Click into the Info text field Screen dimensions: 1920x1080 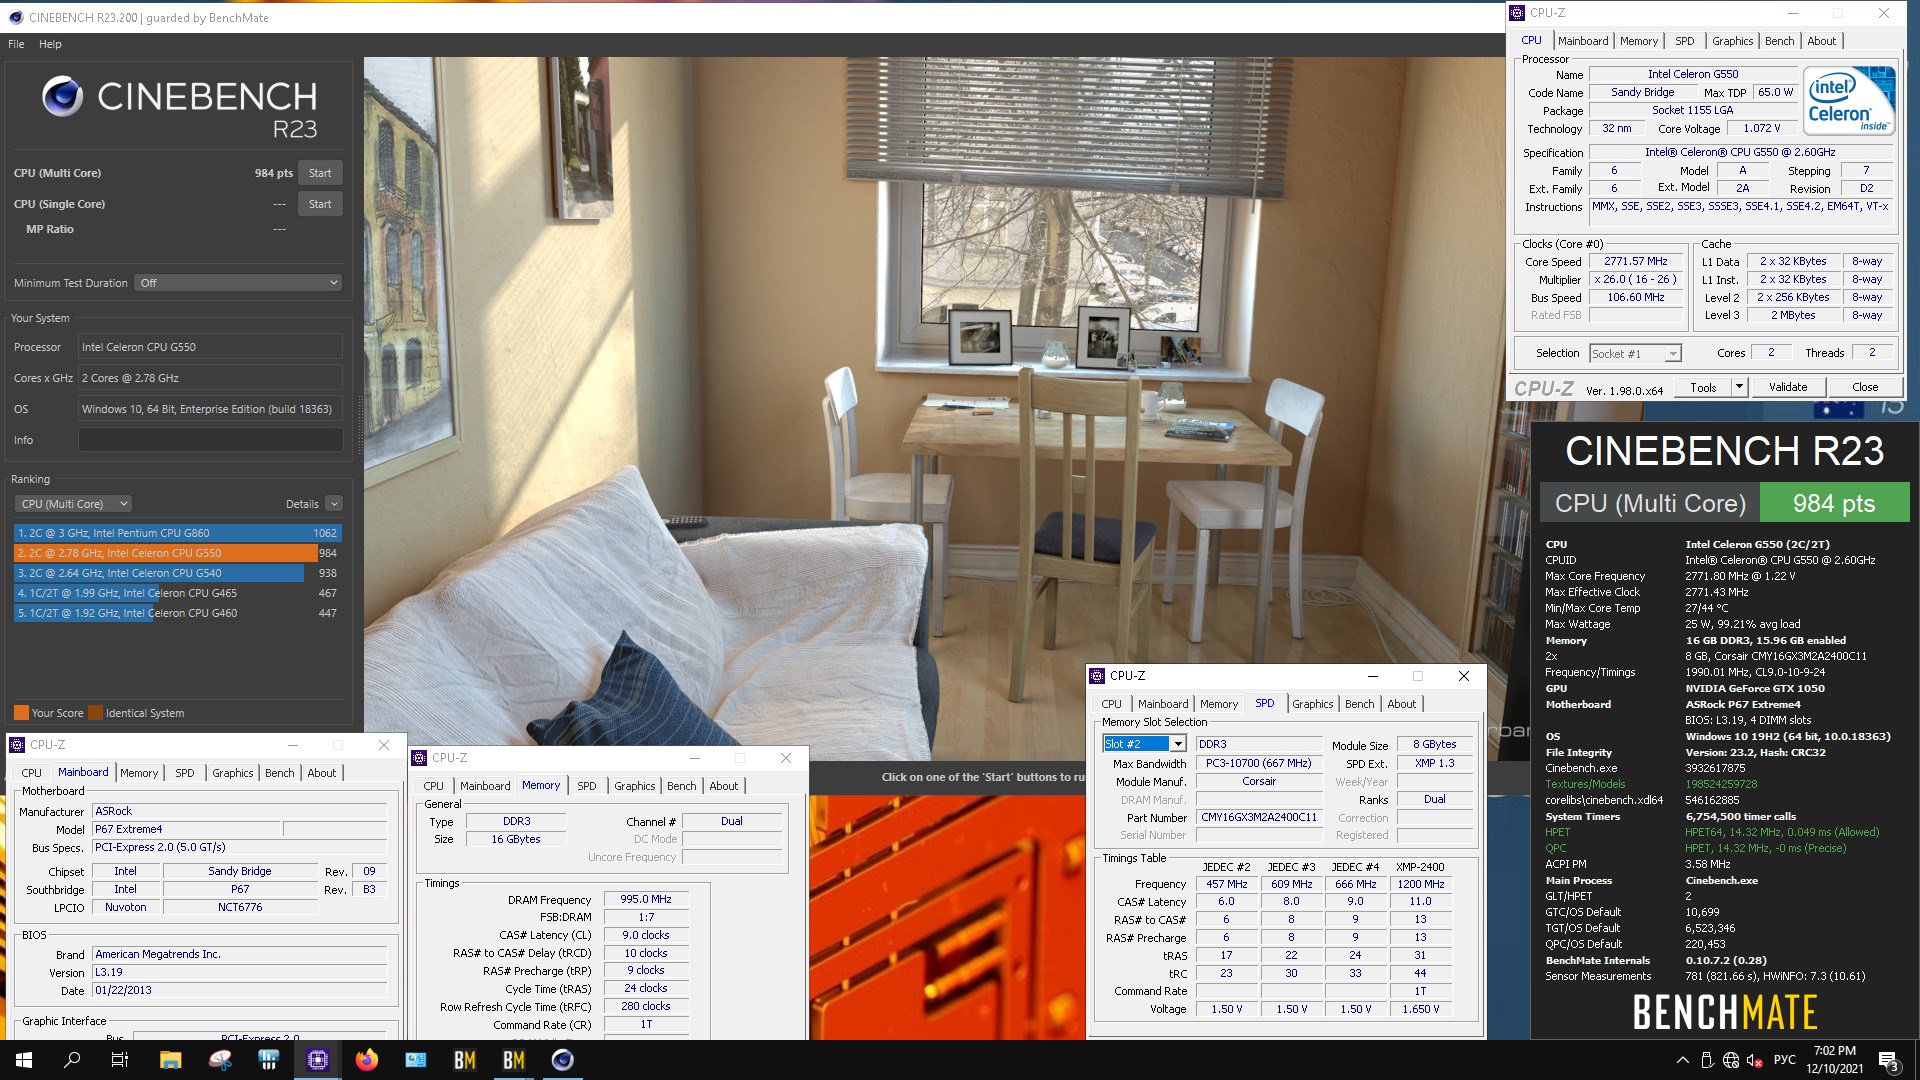[211, 440]
